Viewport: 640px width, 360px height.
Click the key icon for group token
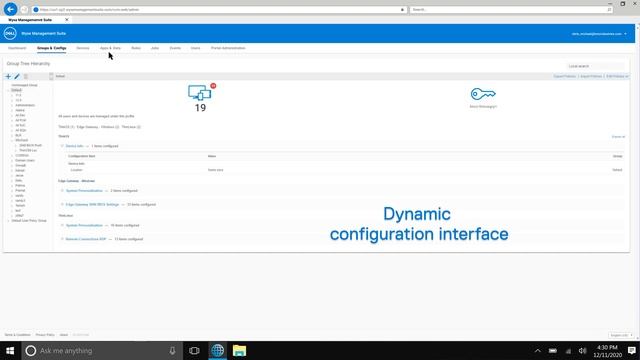point(483,94)
